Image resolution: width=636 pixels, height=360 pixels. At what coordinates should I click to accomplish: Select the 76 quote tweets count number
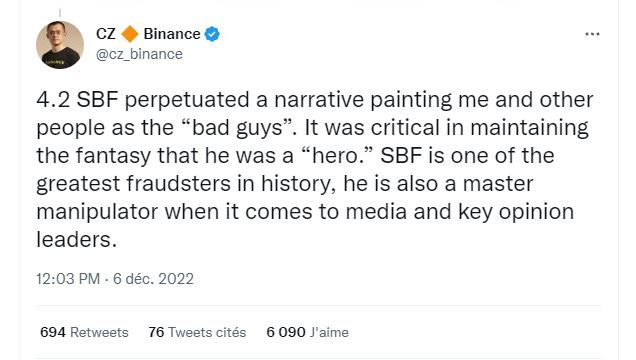[x=156, y=332]
